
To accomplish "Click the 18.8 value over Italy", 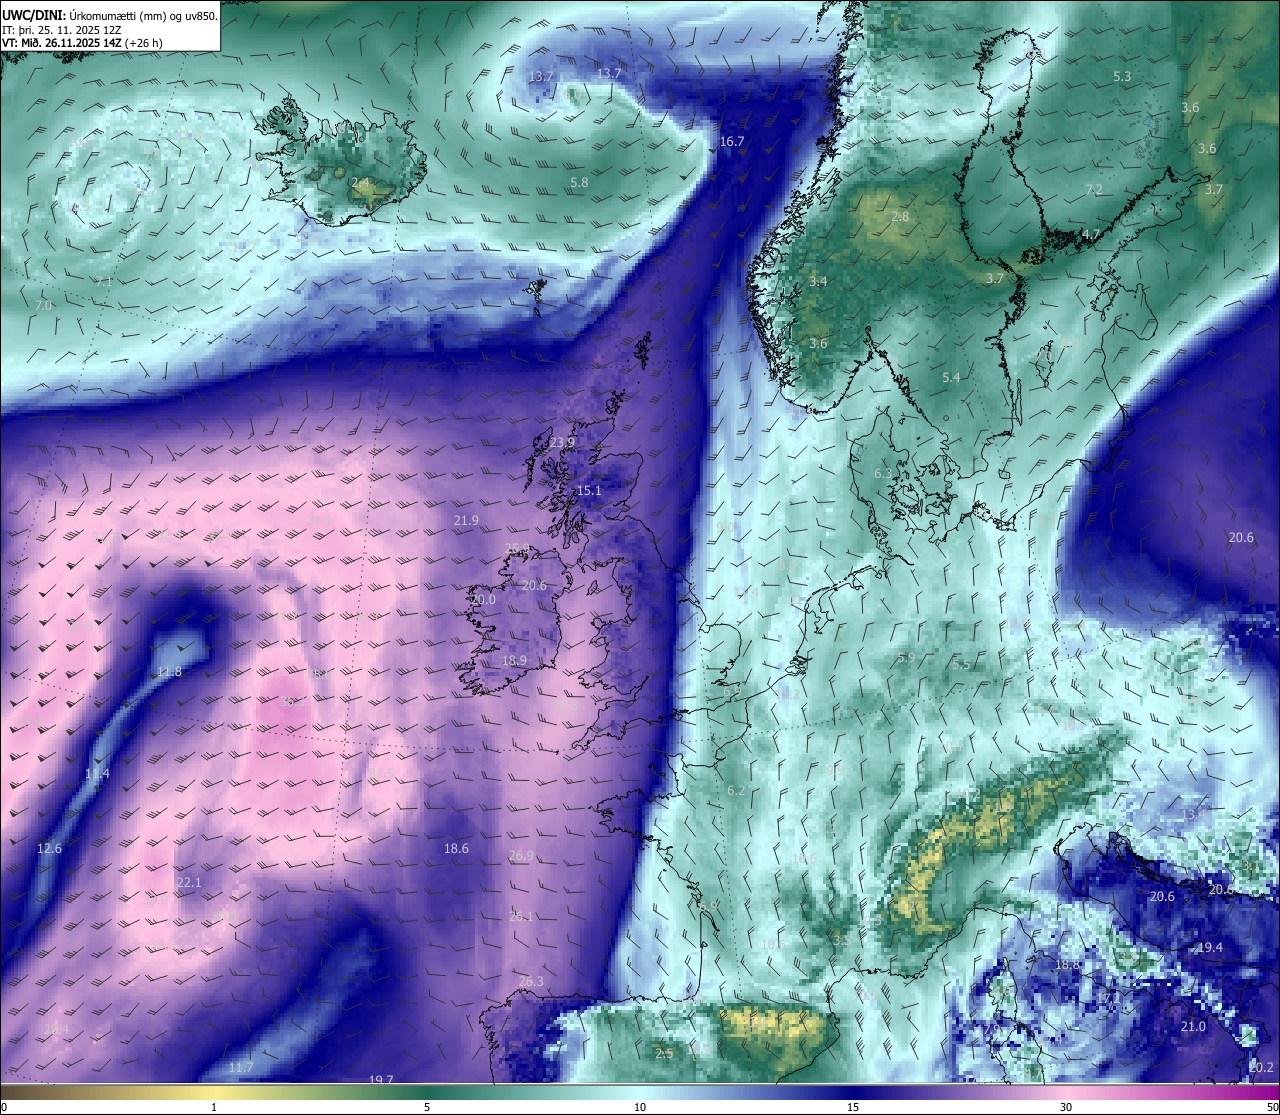I will pos(1067,965).
